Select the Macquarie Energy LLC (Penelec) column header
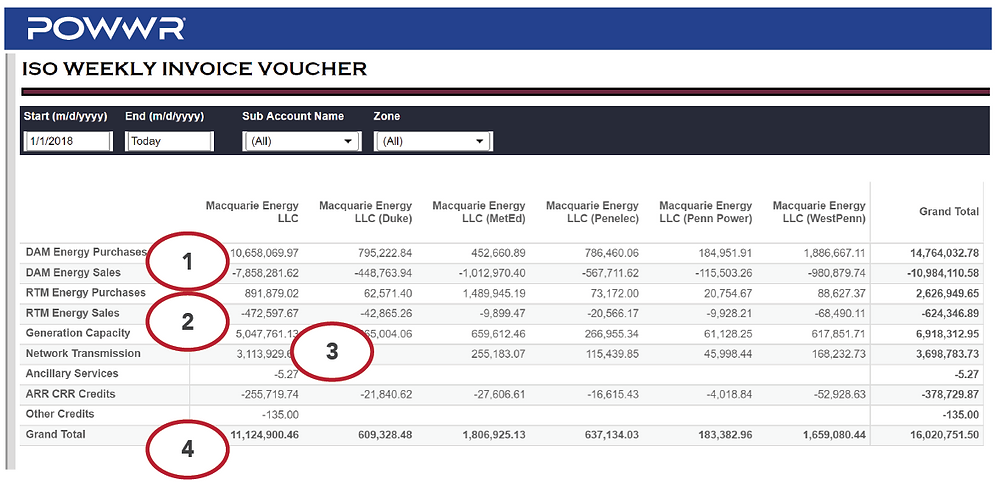Image resolution: width=1000 pixels, height=485 pixels. tap(592, 213)
